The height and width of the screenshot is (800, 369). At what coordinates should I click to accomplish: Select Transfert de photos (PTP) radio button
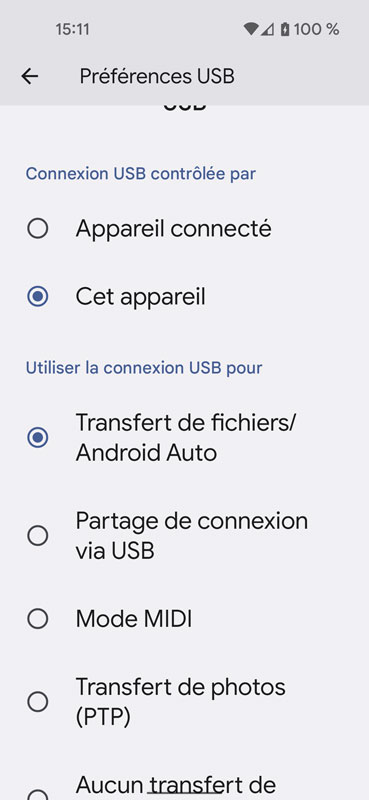point(38,702)
